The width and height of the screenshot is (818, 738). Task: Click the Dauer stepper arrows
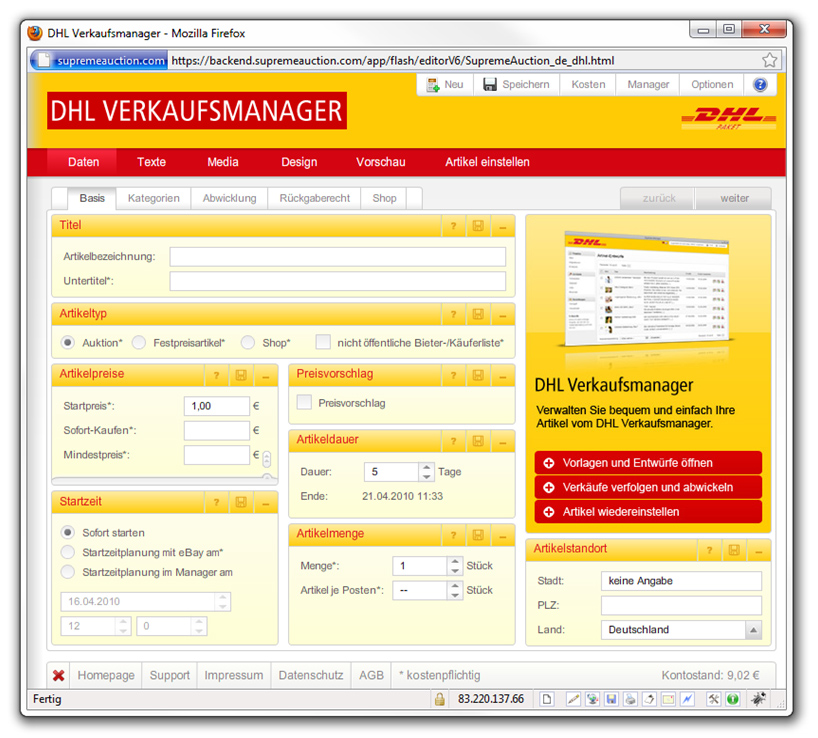[426, 471]
